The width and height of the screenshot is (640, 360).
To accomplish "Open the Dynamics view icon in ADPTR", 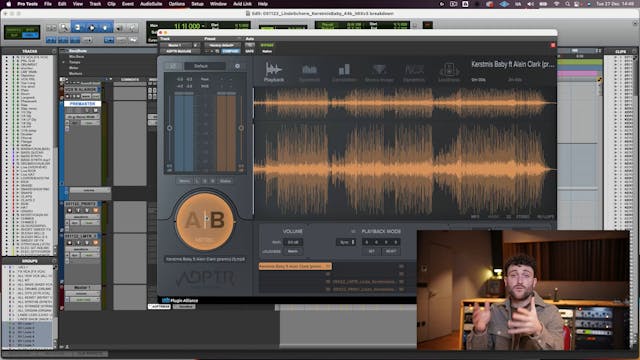I will click(414, 72).
